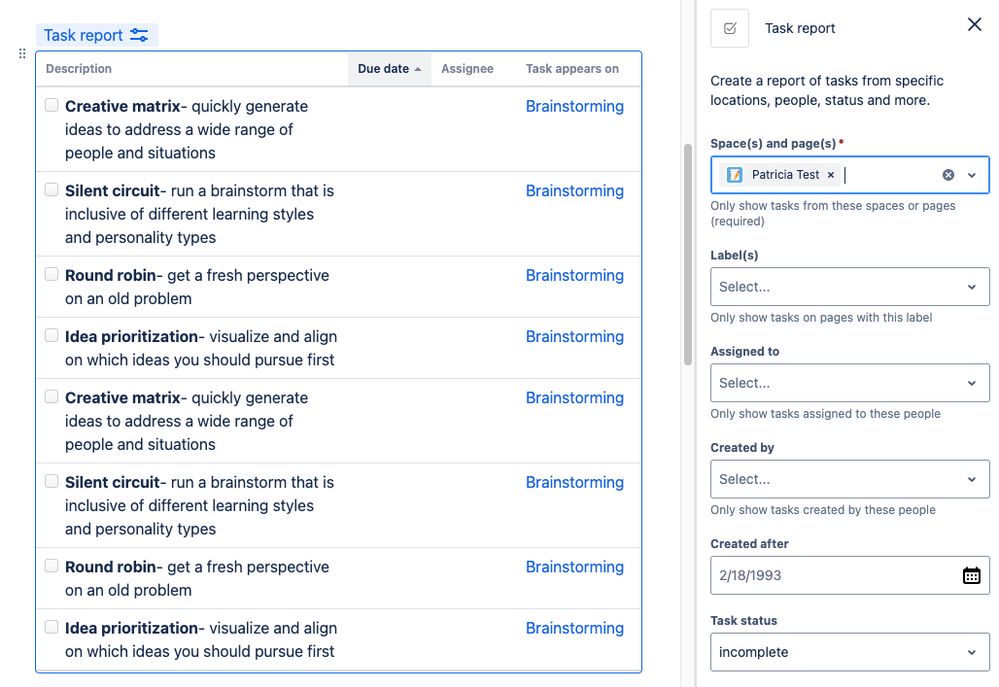Remove the Patricia Test tag

[830, 175]
